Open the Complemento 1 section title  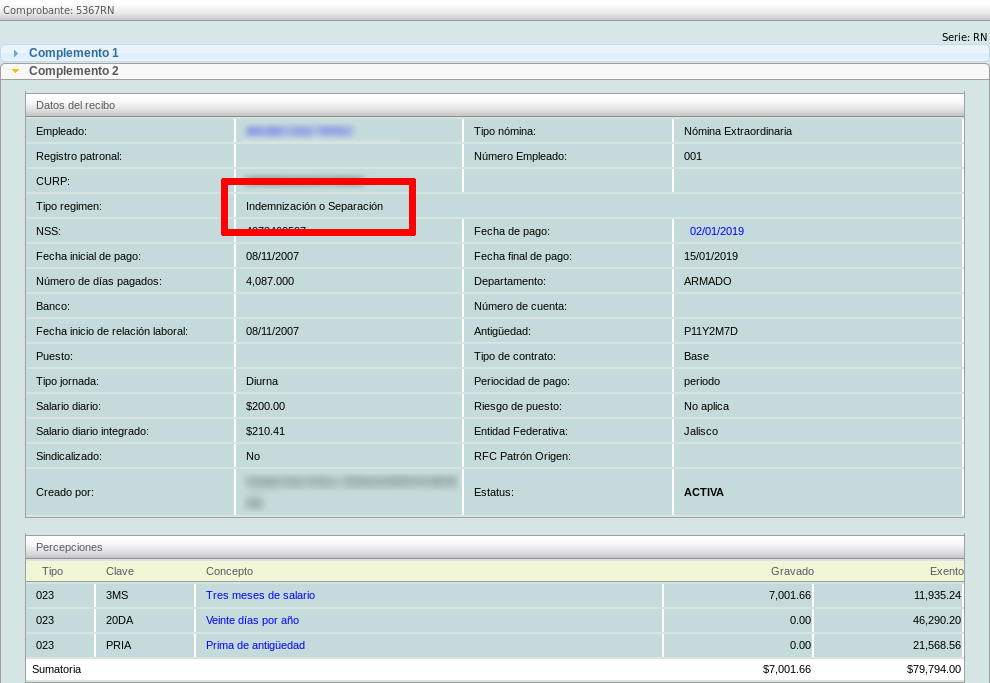point(73,53)
